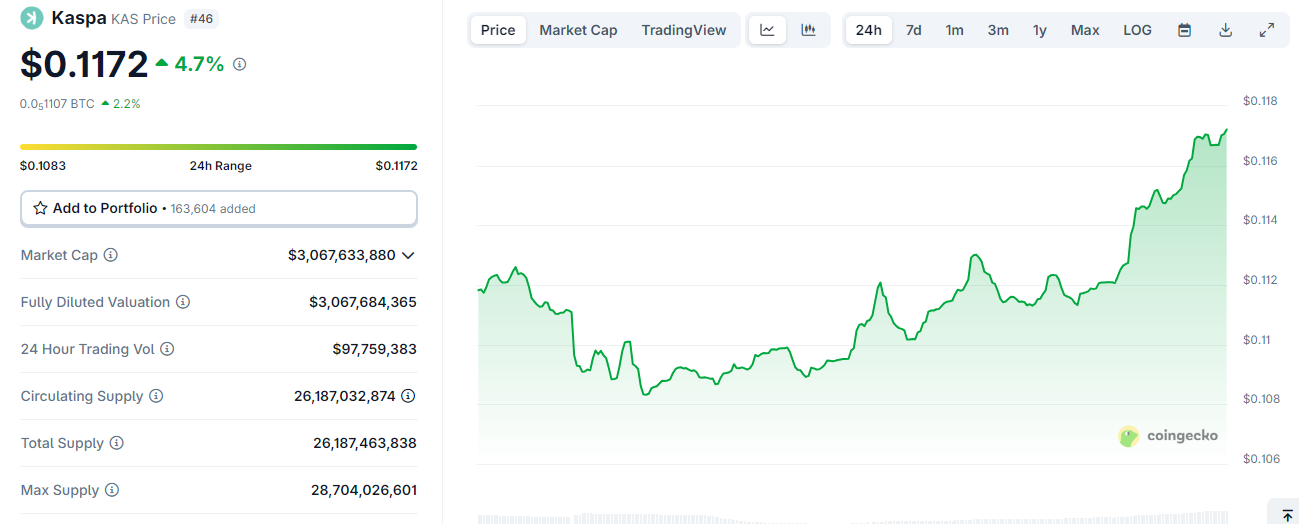Select the Max time range

[1085, 30]
